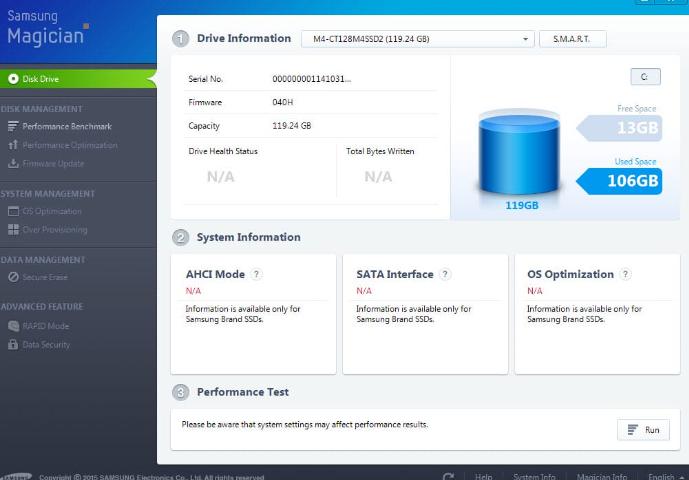Open Performance Benchmark from sidebar
Screen dimensions: 689x480
point(67,127)
